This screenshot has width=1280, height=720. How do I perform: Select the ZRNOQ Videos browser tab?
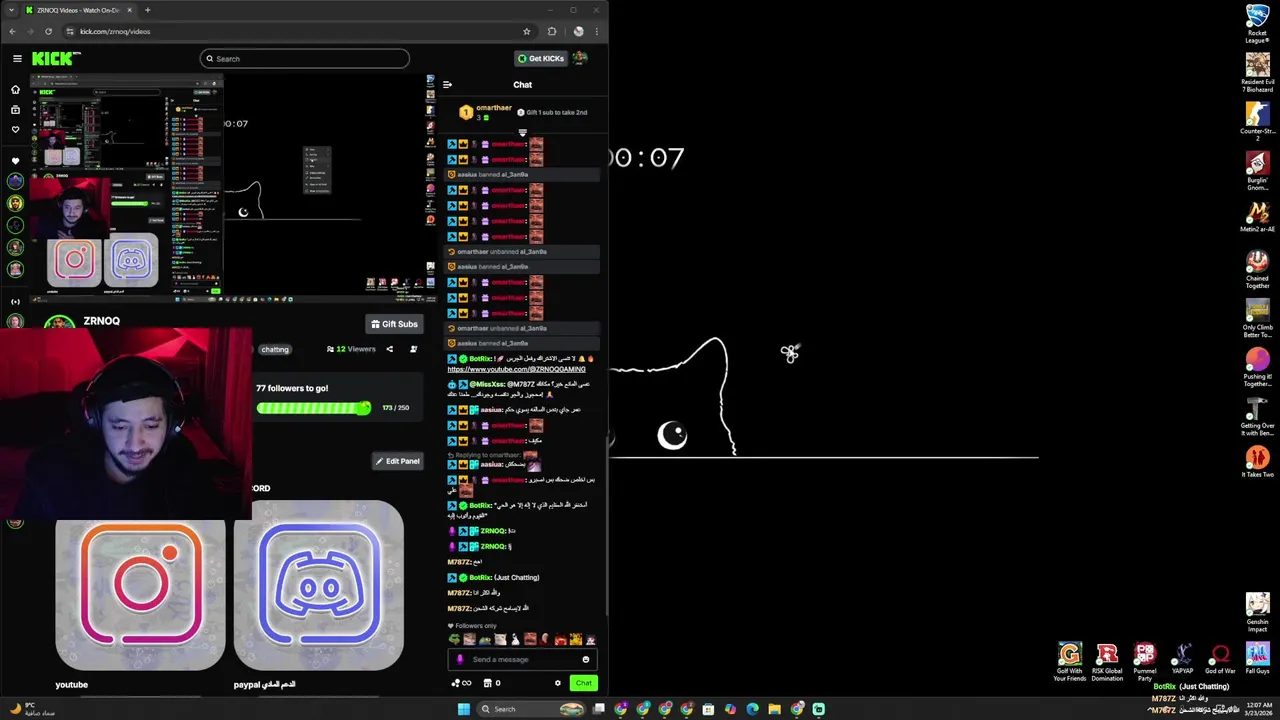click(78, 10)
